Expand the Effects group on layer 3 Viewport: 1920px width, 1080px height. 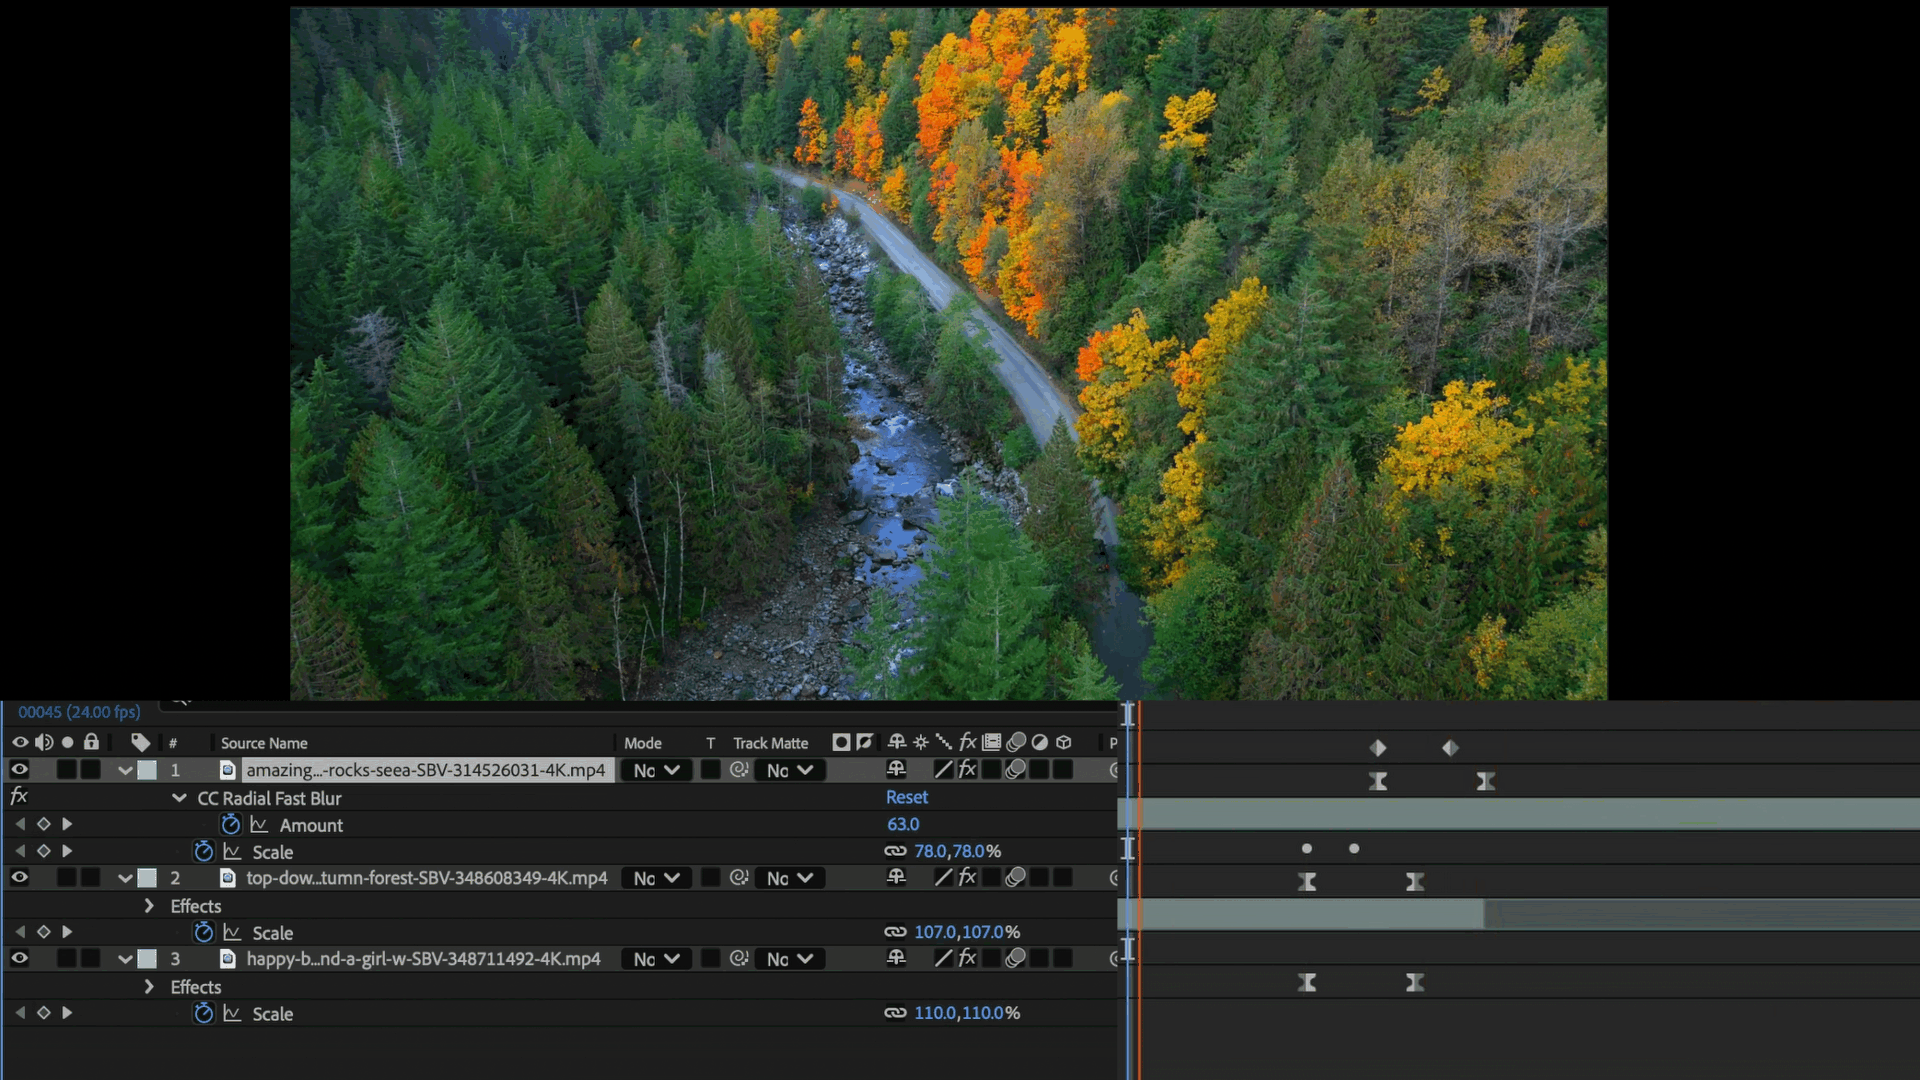coord(149,987)
